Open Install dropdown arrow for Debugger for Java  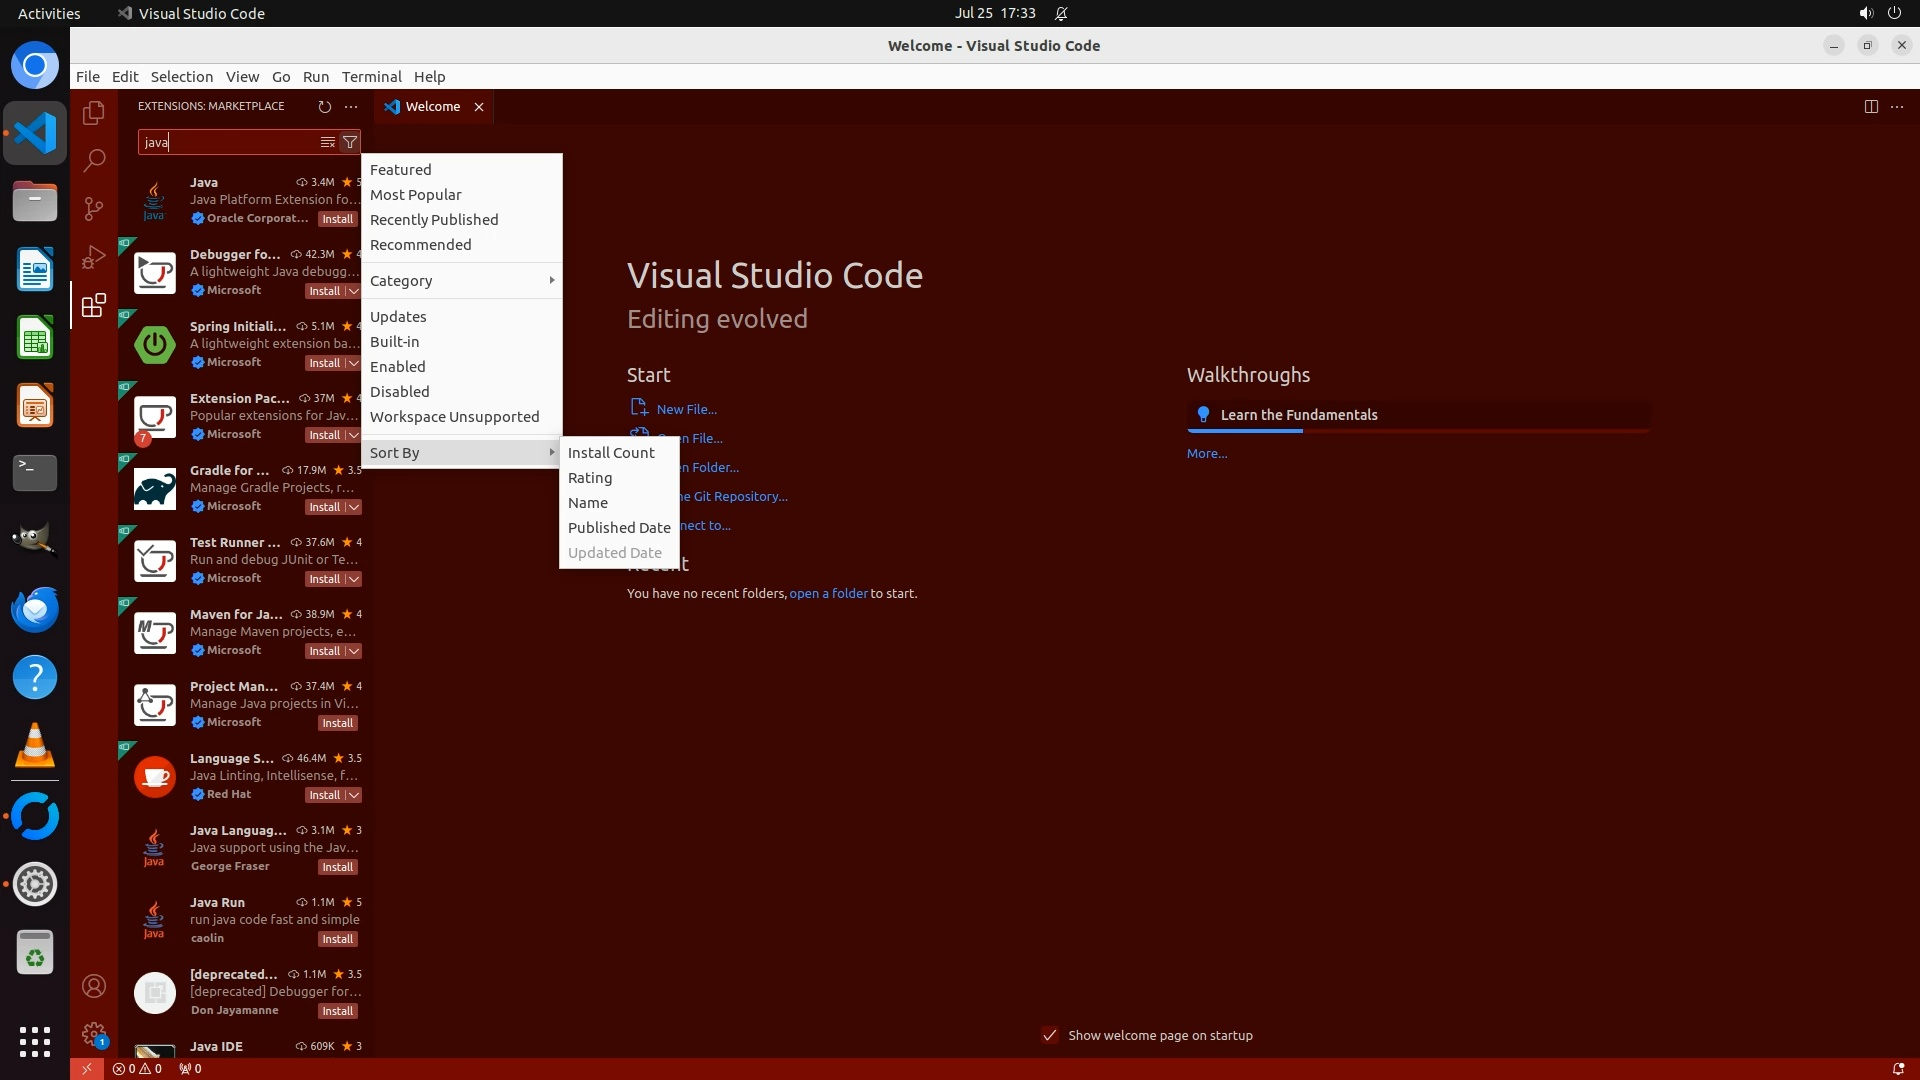[x=353, y=291]
